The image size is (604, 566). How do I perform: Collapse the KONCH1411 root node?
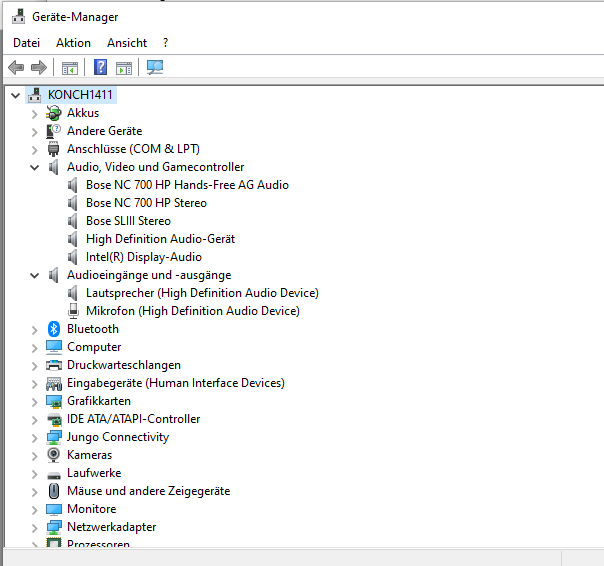[15, 95]
